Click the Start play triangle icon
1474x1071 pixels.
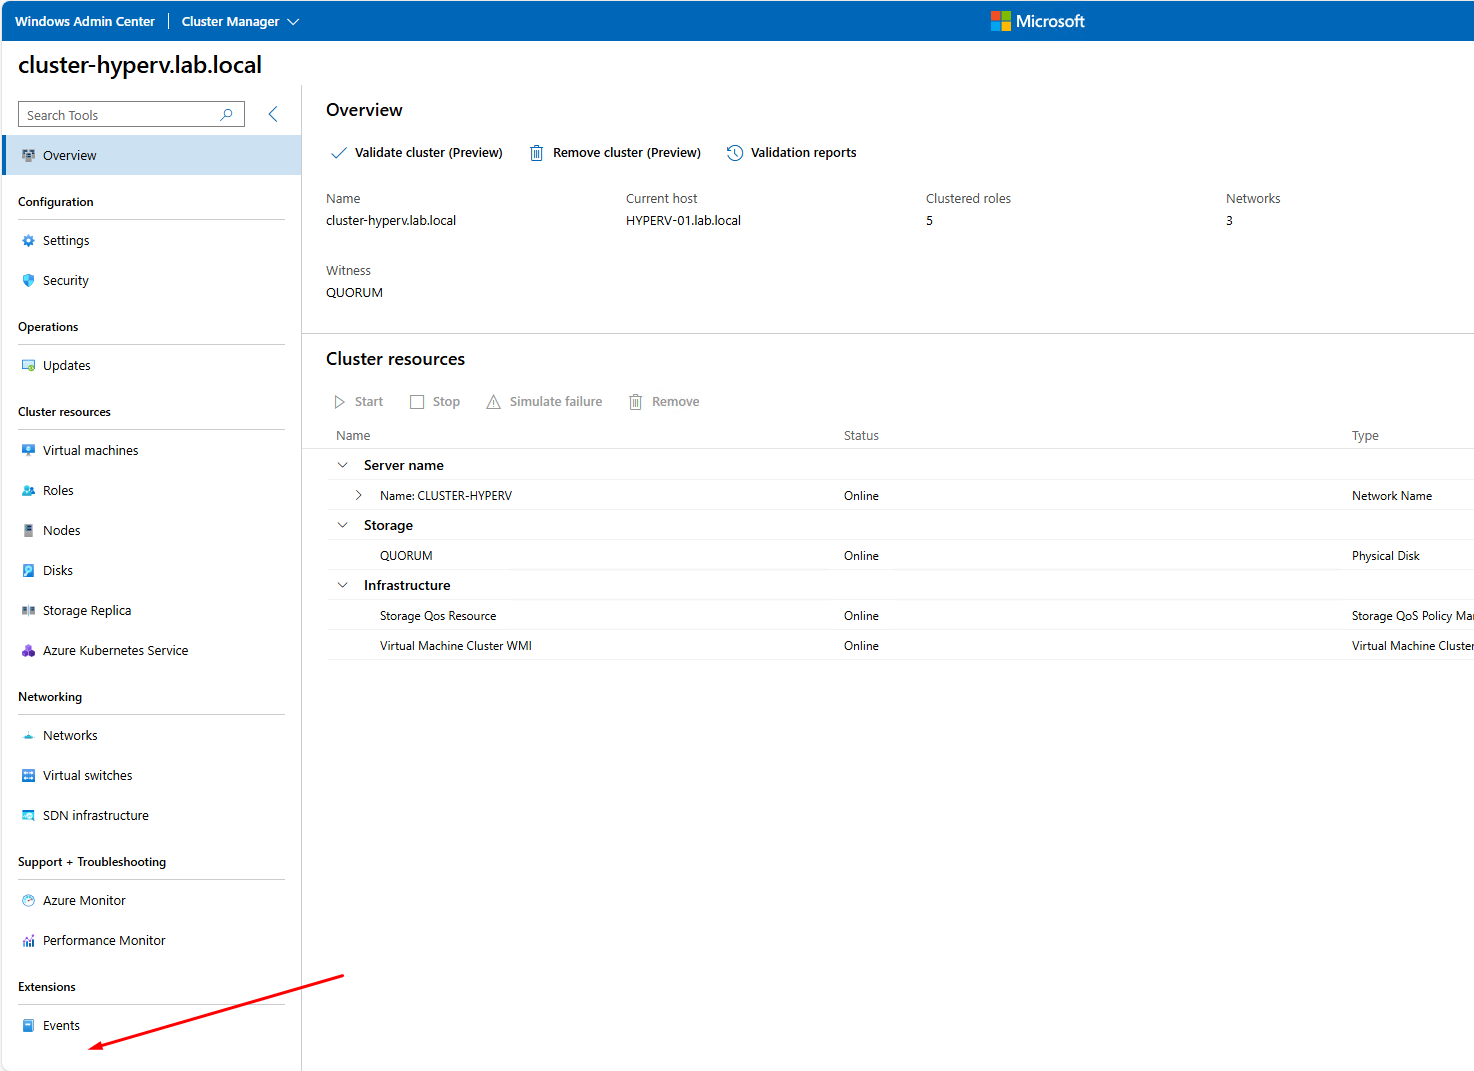click(x=339, y=402)
